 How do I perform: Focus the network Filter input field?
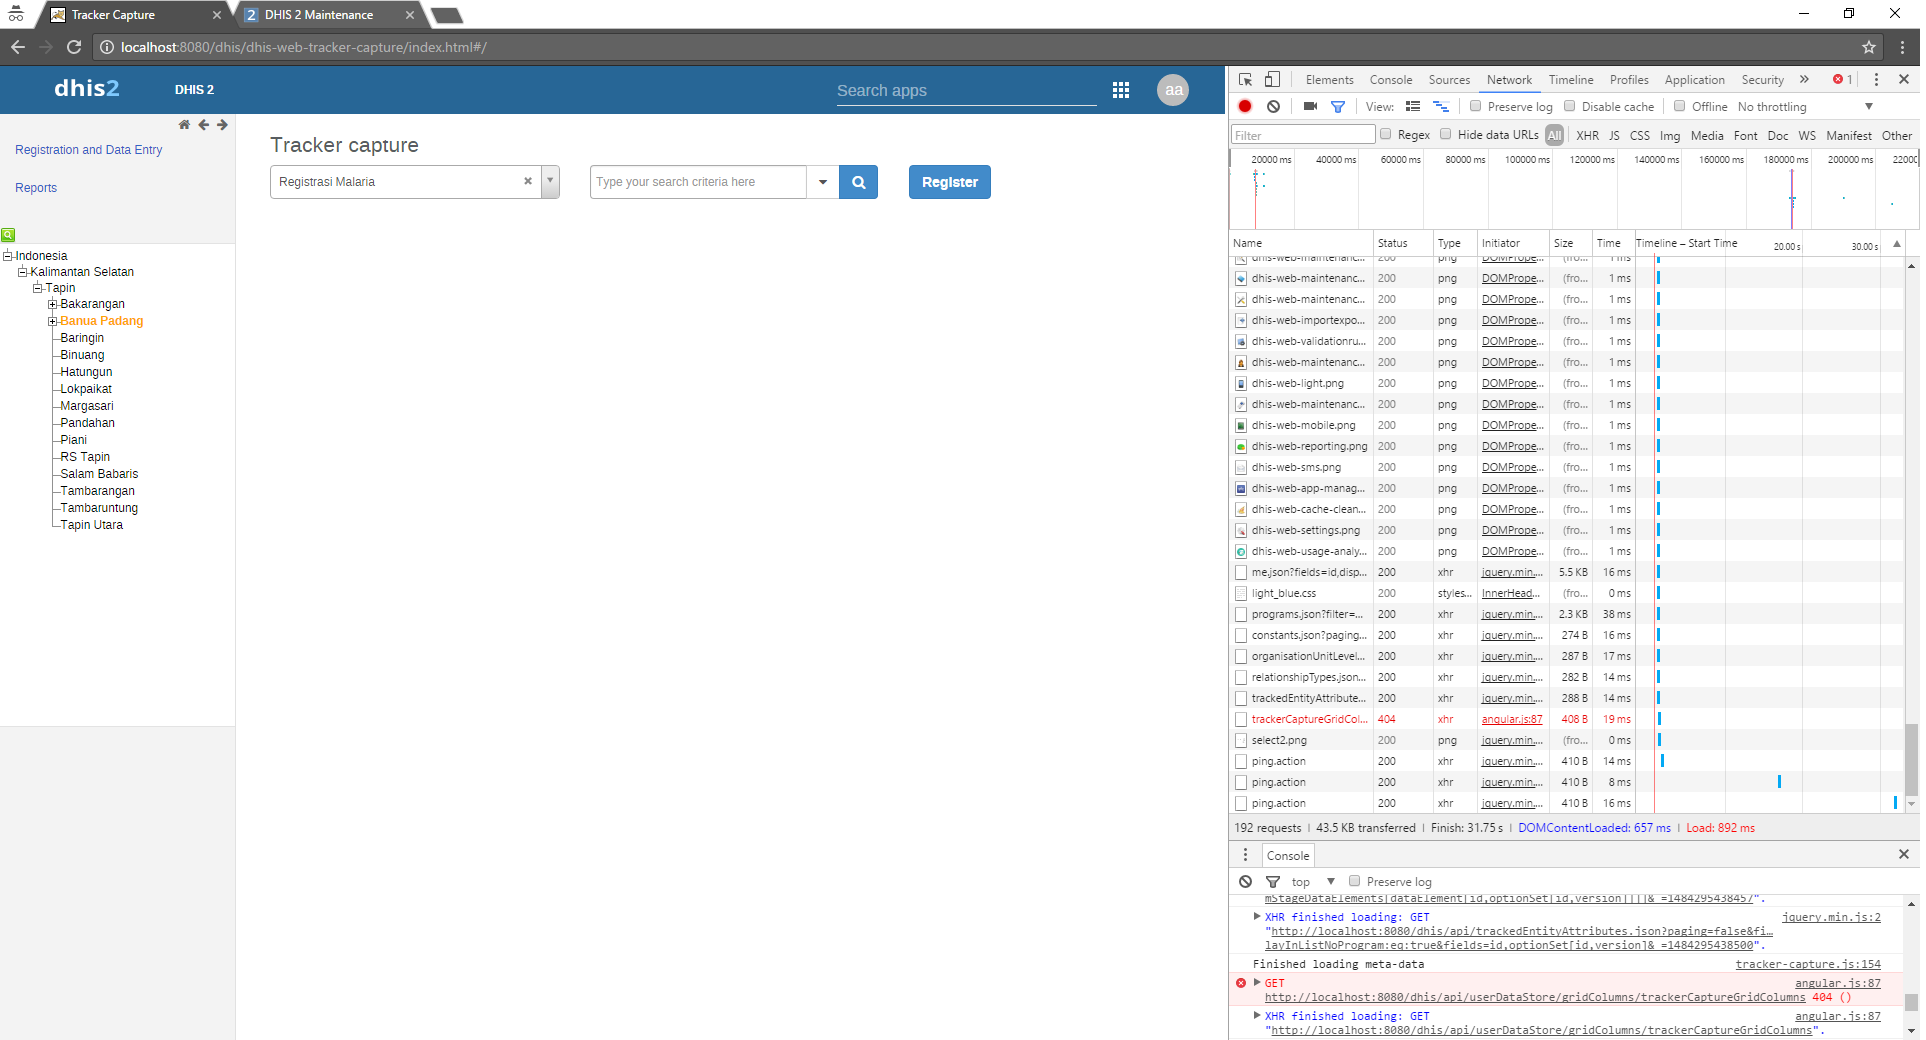coord(1304,135)
